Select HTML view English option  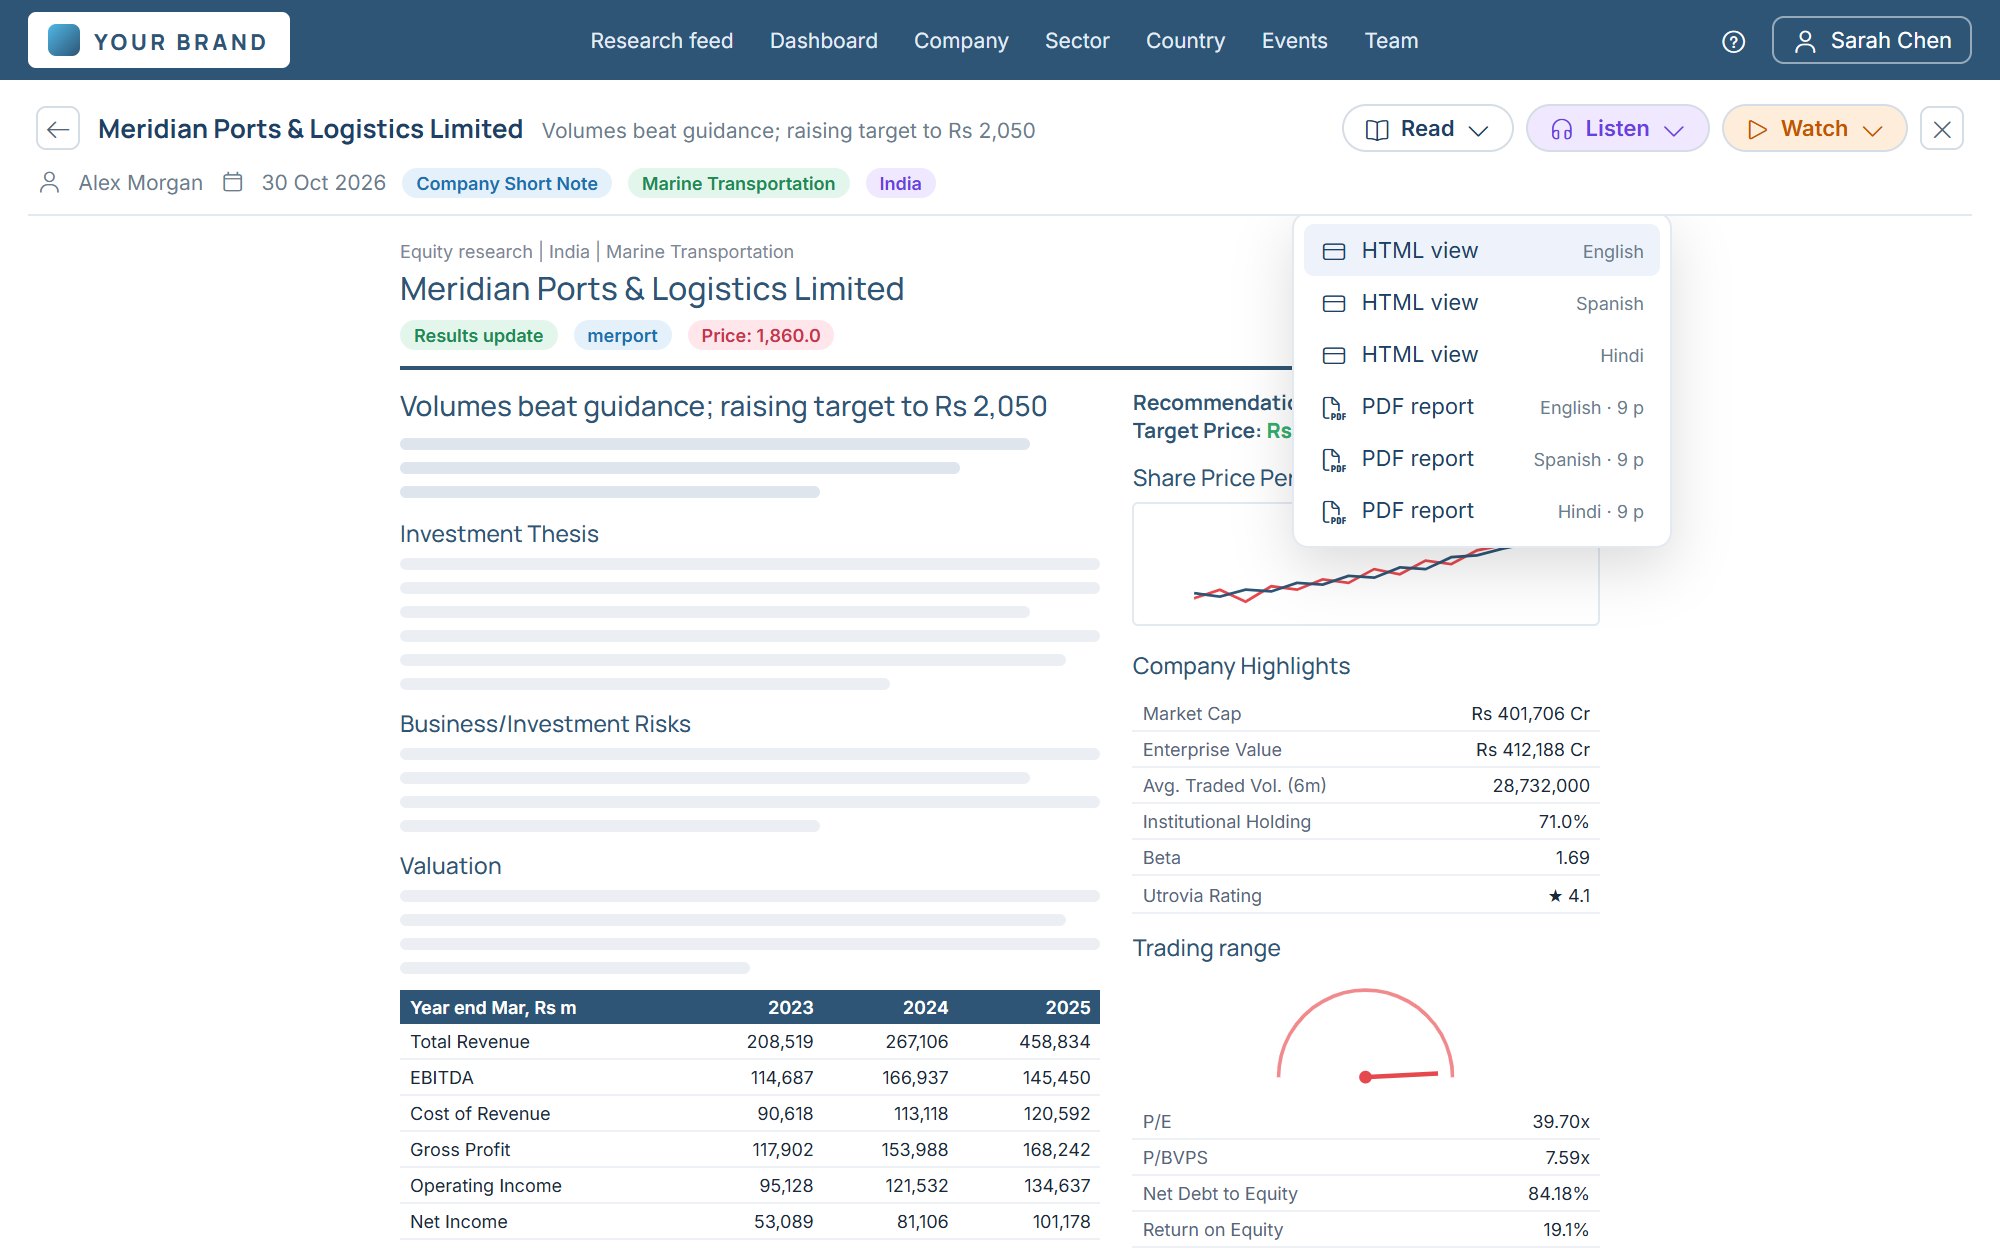tap(1481, 251)
